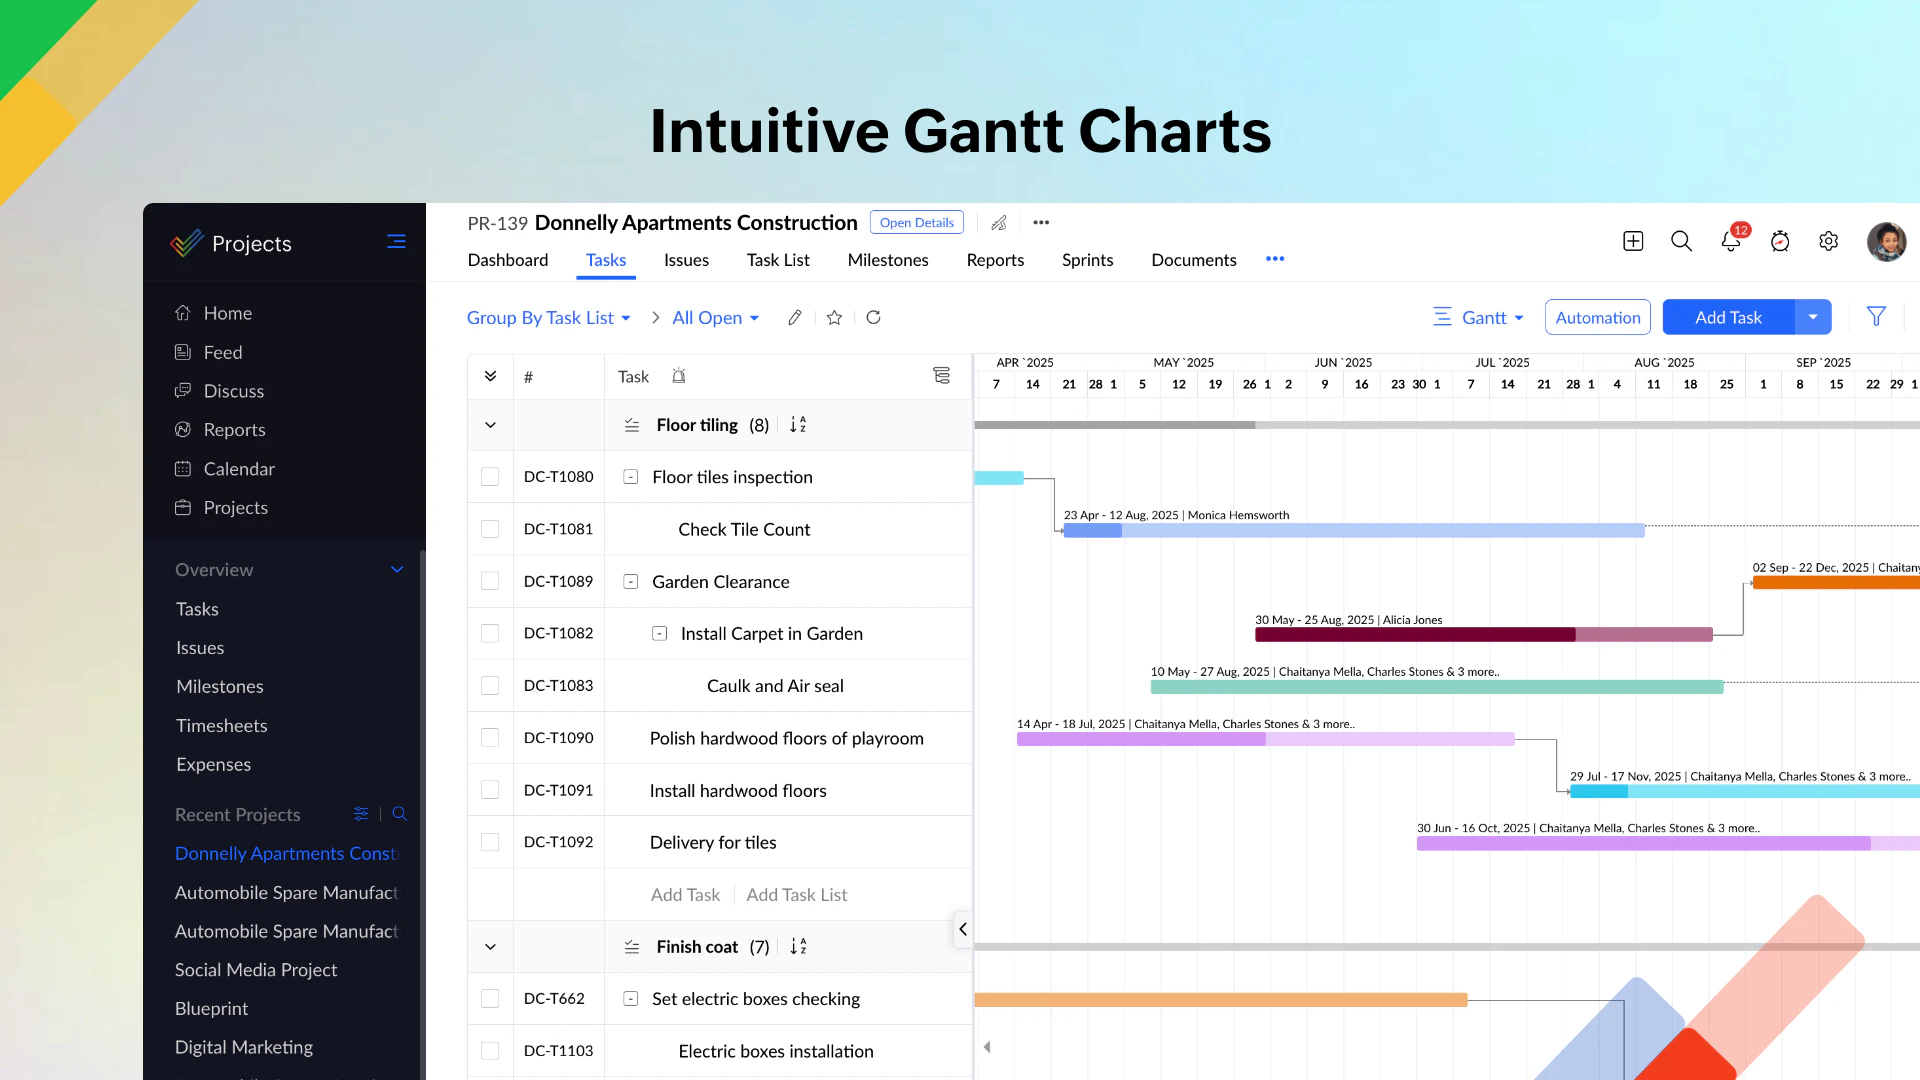Open the search icon near the top right

tap(1680, 241)
